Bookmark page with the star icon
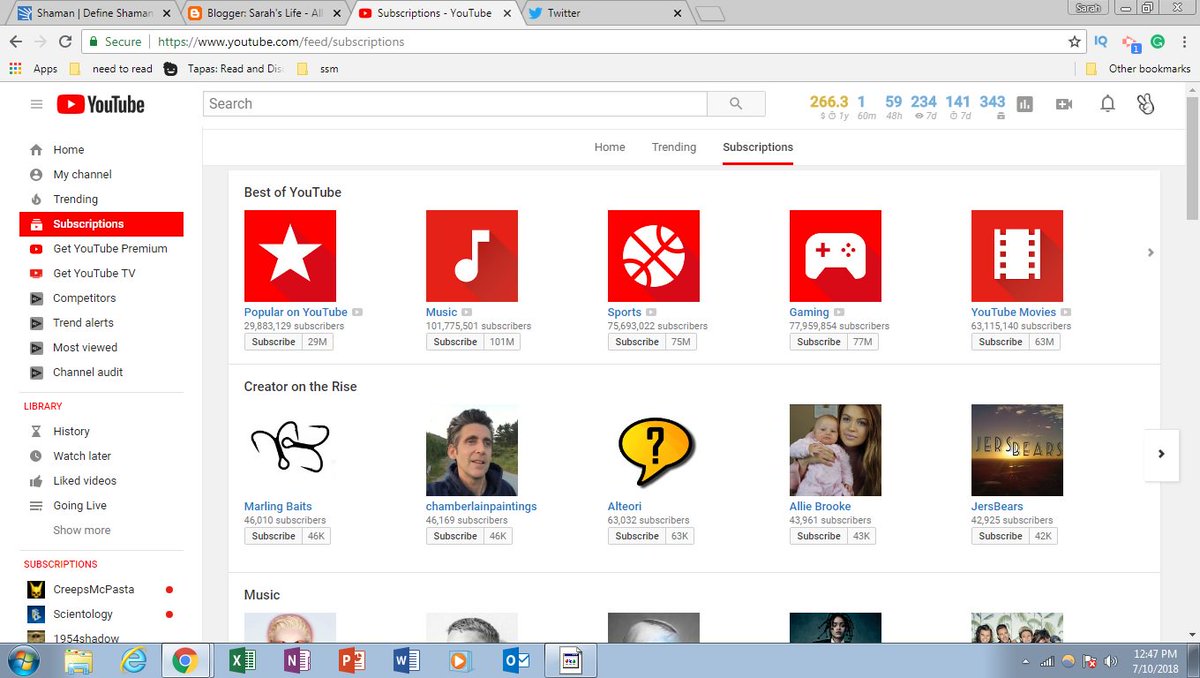Viewport: 1200px width, 678px height. coord(1074,42)
